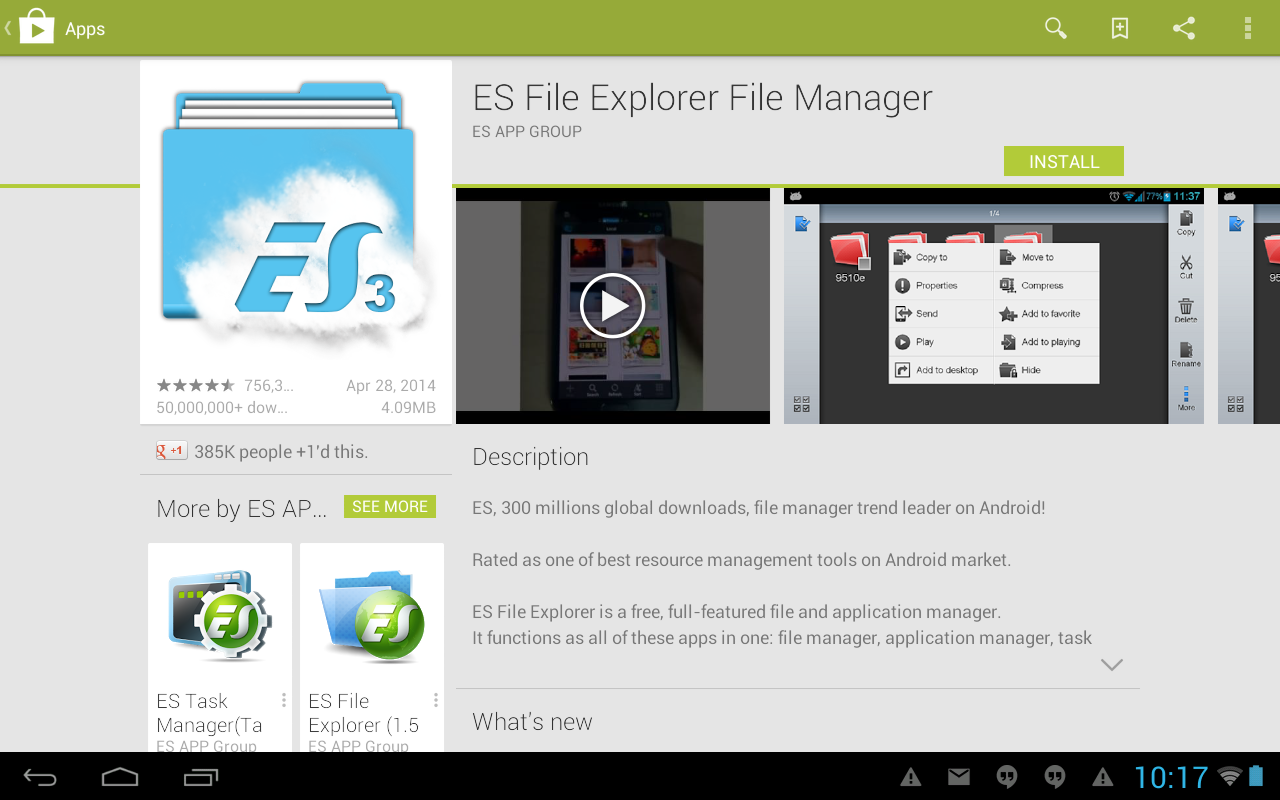
Task: Click the Google +1 button
Action: coord(171,451)
